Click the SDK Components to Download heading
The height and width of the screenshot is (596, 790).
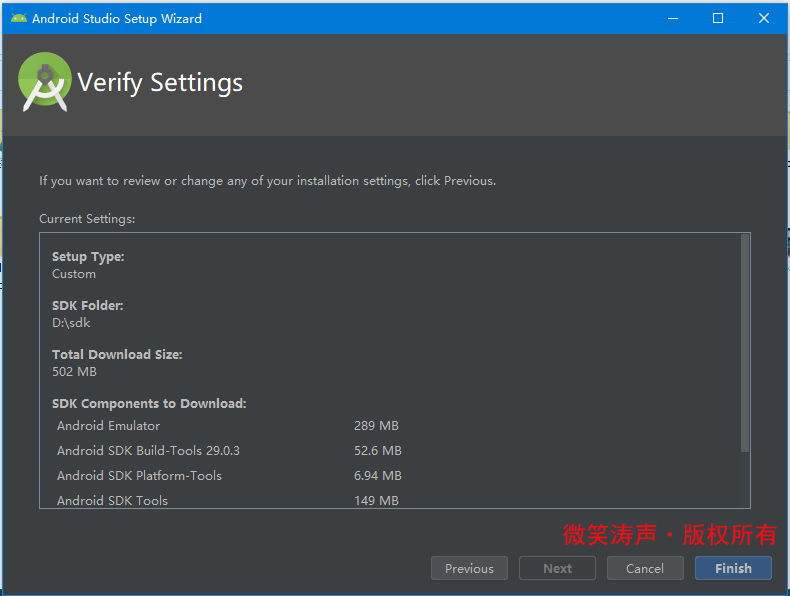point(149,404)
